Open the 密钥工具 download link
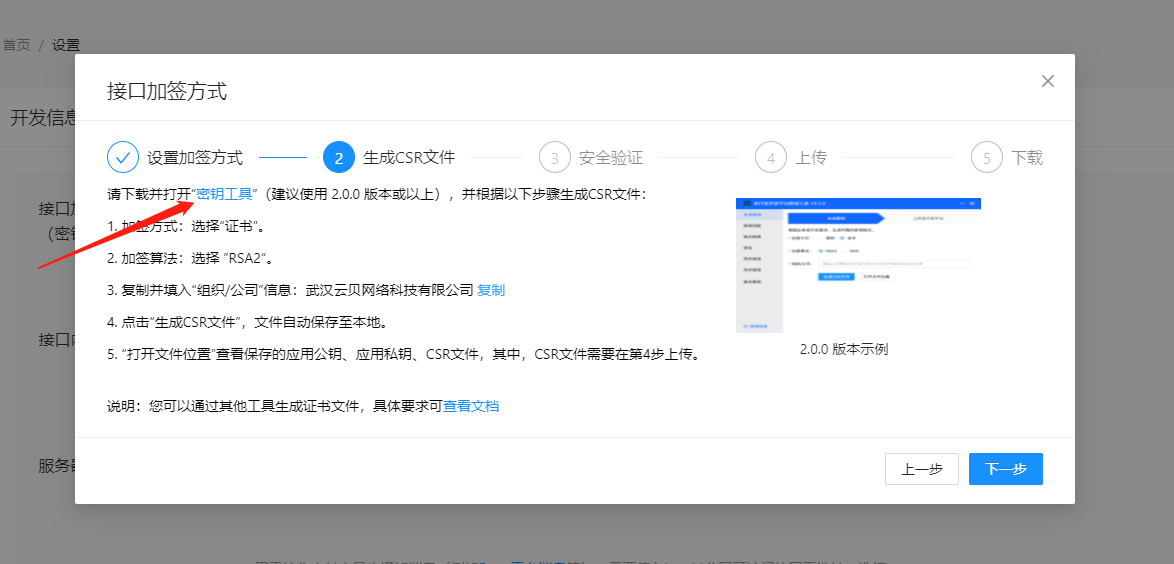The image size is (1174, 564). pos(224,194)
